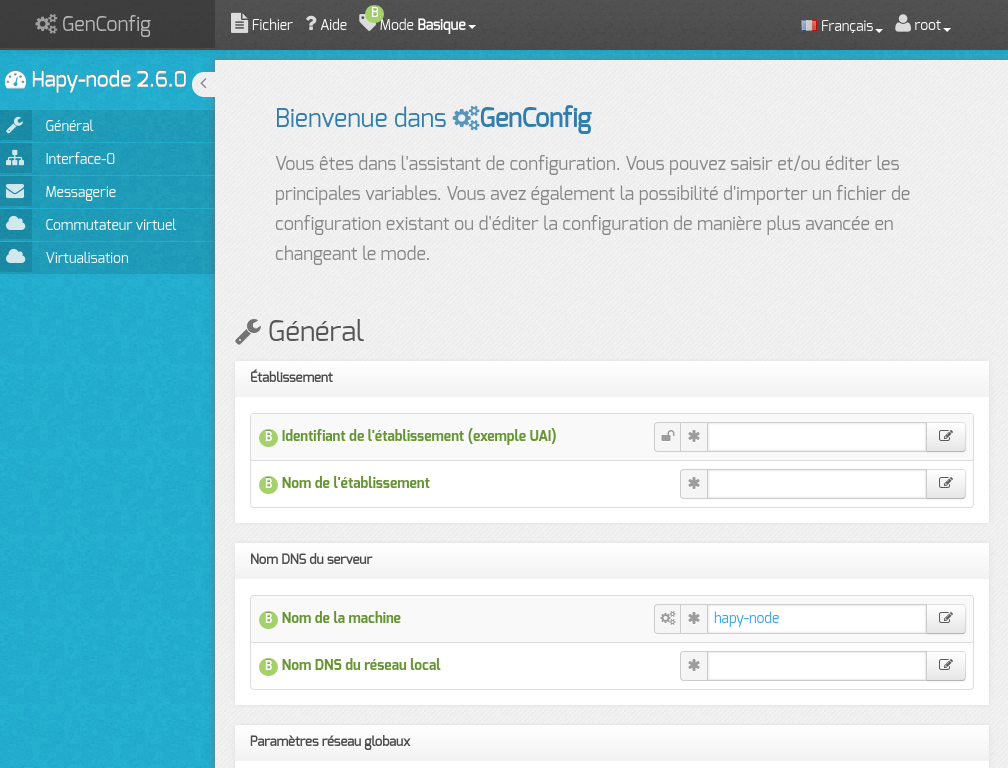
Task: Click the Hapy-node dashboard icon
Action: [15, 80]
